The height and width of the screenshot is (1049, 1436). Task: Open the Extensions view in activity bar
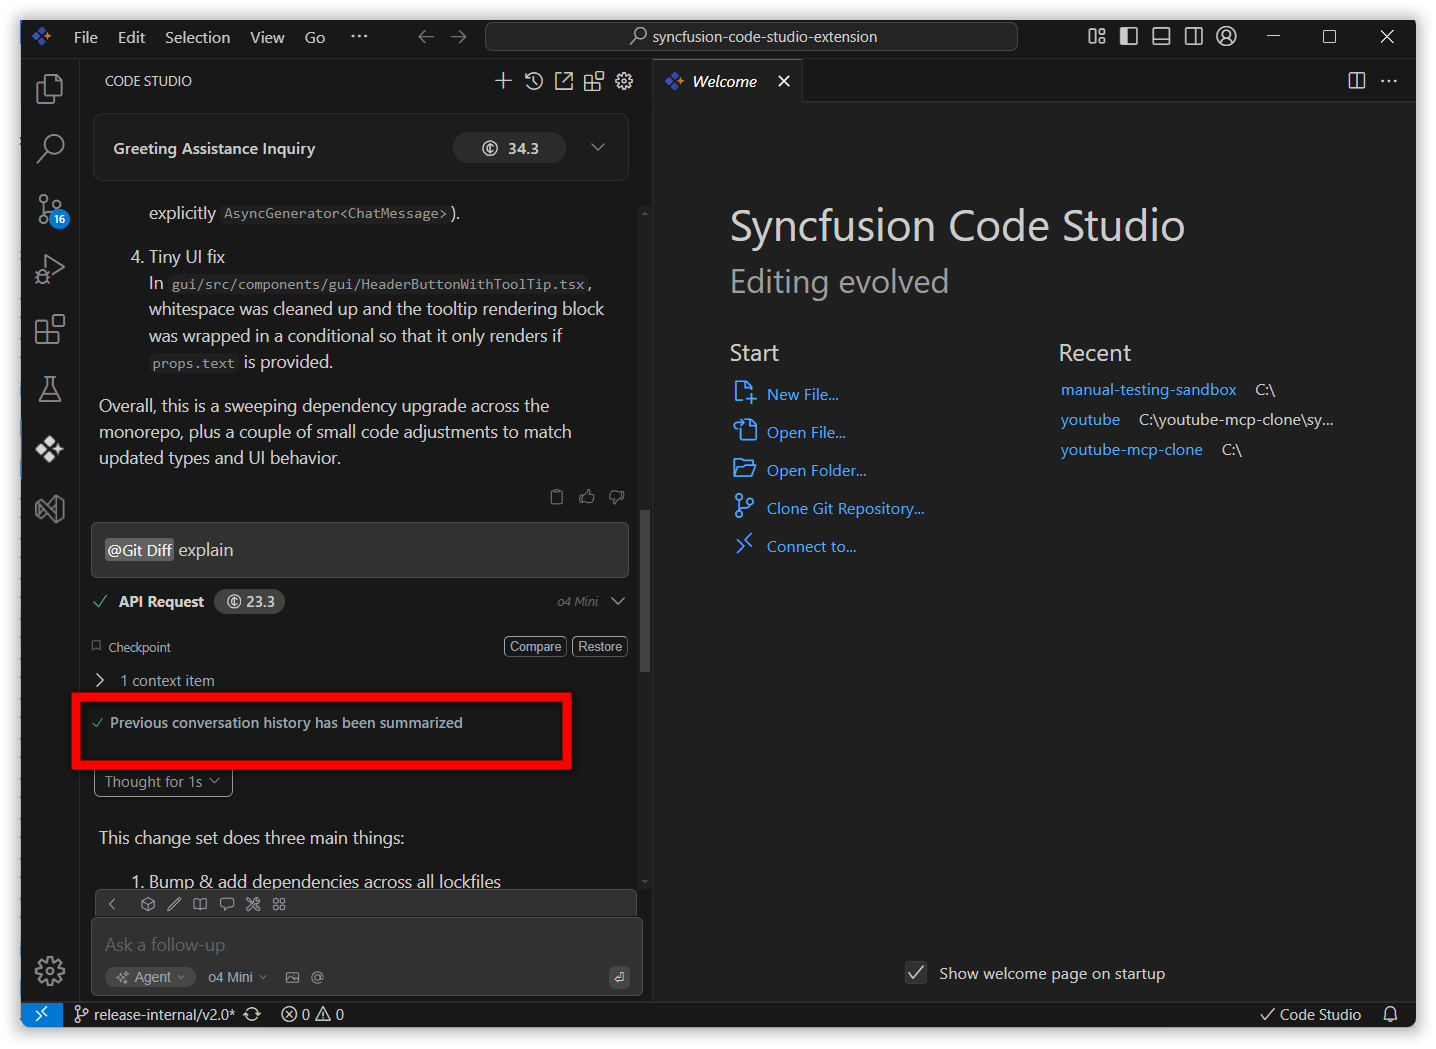(x=50, y=329)
